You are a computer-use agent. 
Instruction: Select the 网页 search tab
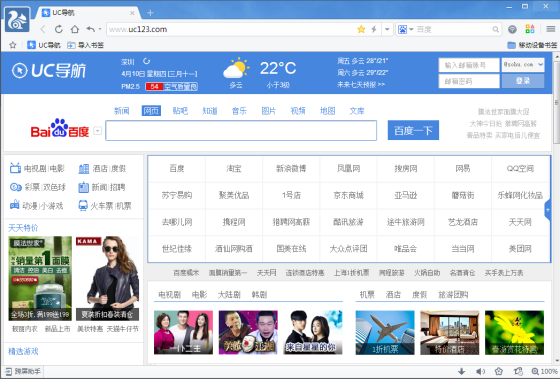pos(151,111)
